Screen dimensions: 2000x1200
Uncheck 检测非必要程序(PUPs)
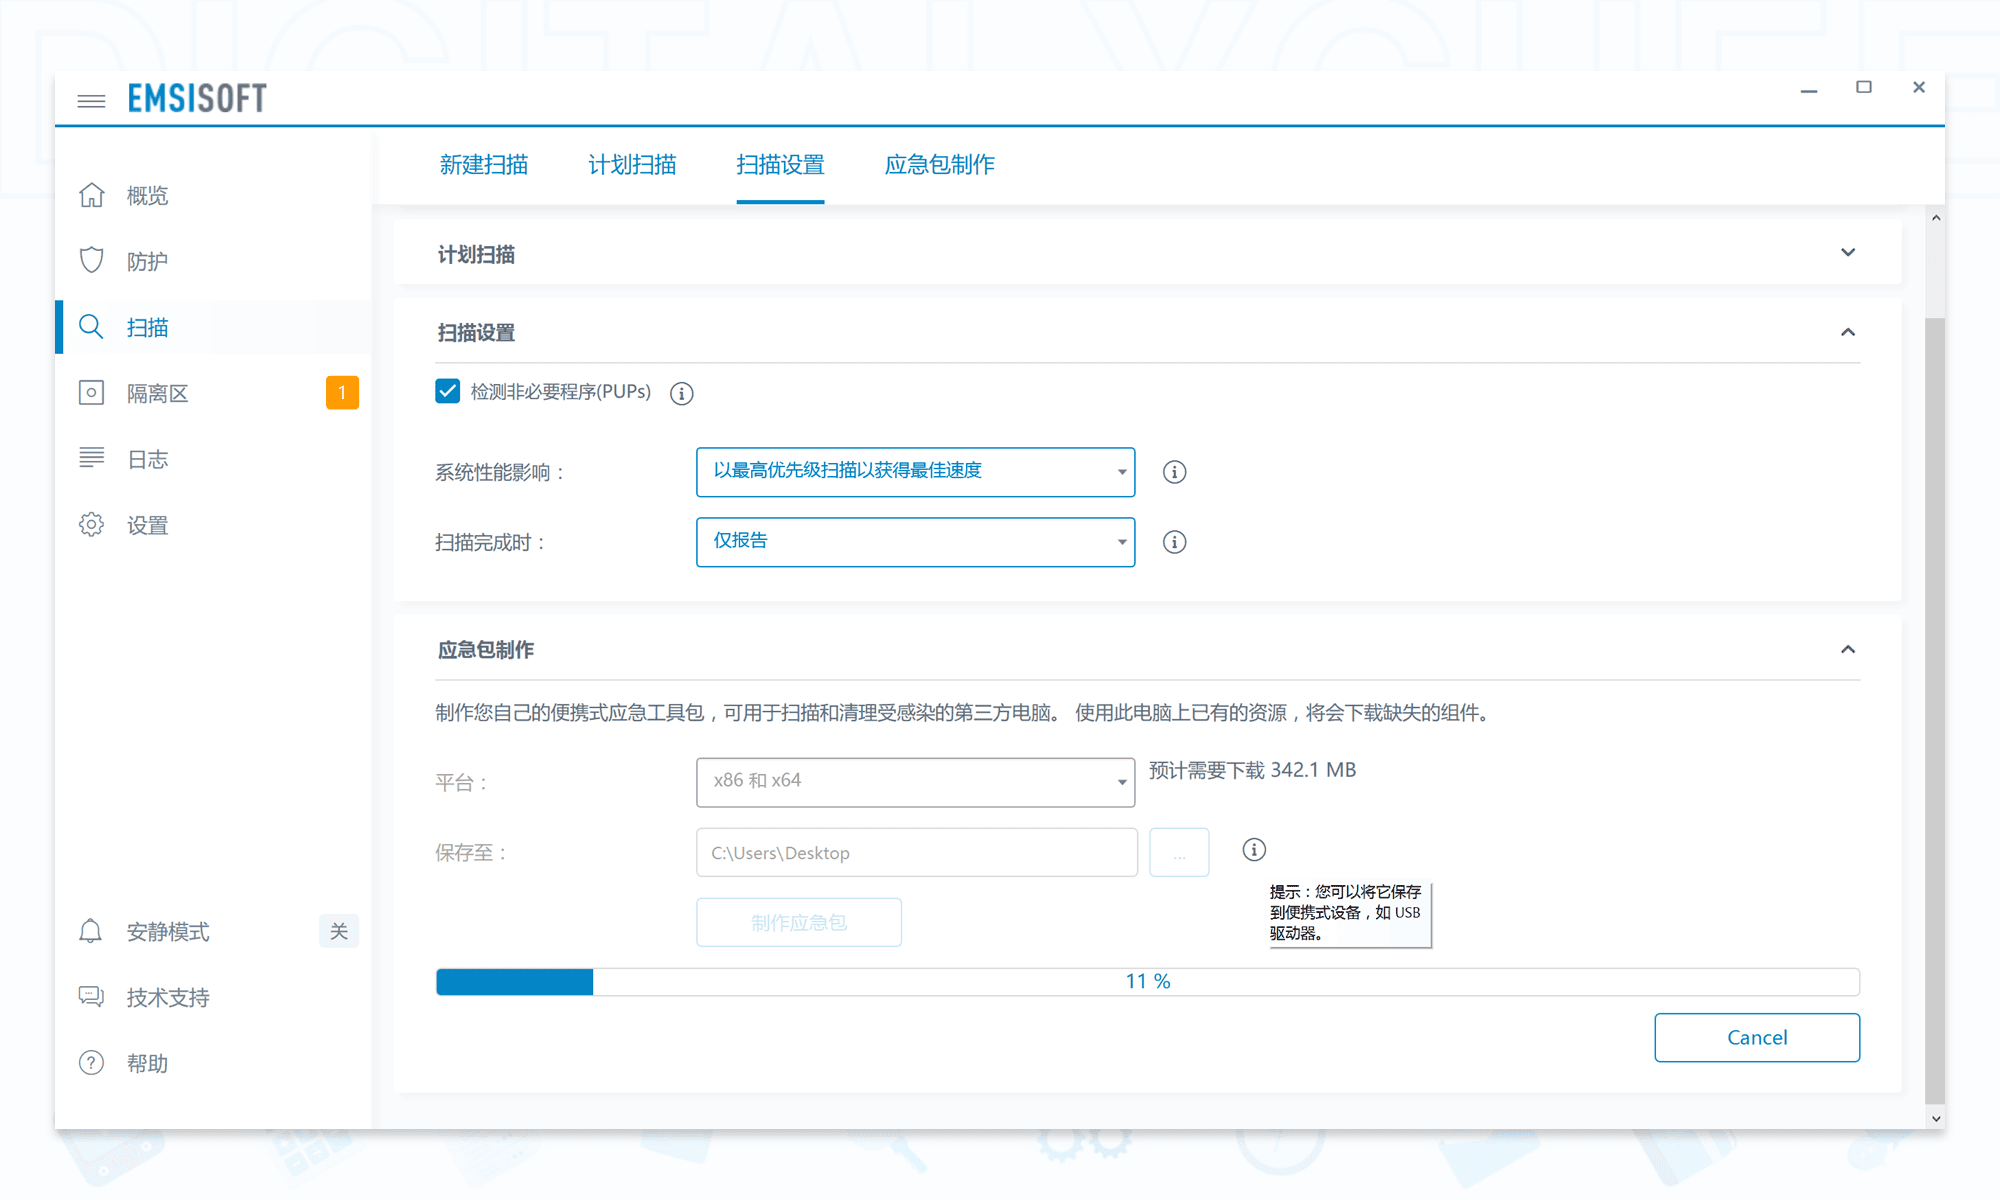446,392
